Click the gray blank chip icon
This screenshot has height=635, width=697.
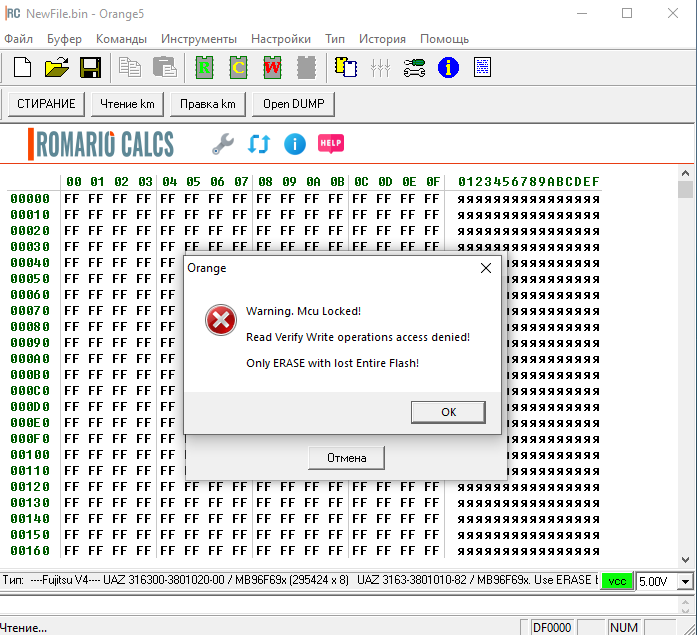[x=306, y=68]
